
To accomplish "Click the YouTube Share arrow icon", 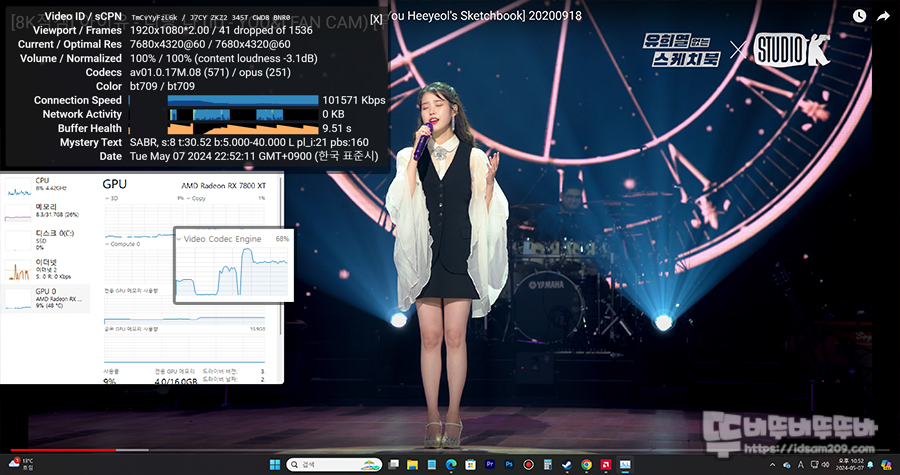I will 883,16.
